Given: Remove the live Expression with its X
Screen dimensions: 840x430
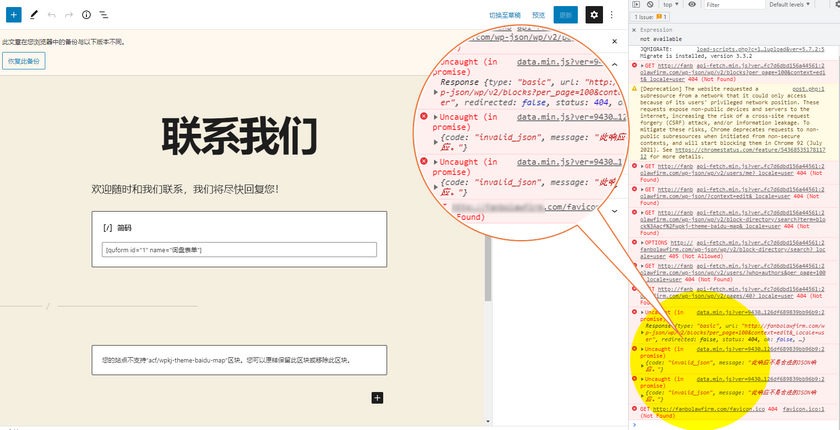Looking at the screenshot, I should [x=634, y=30].
